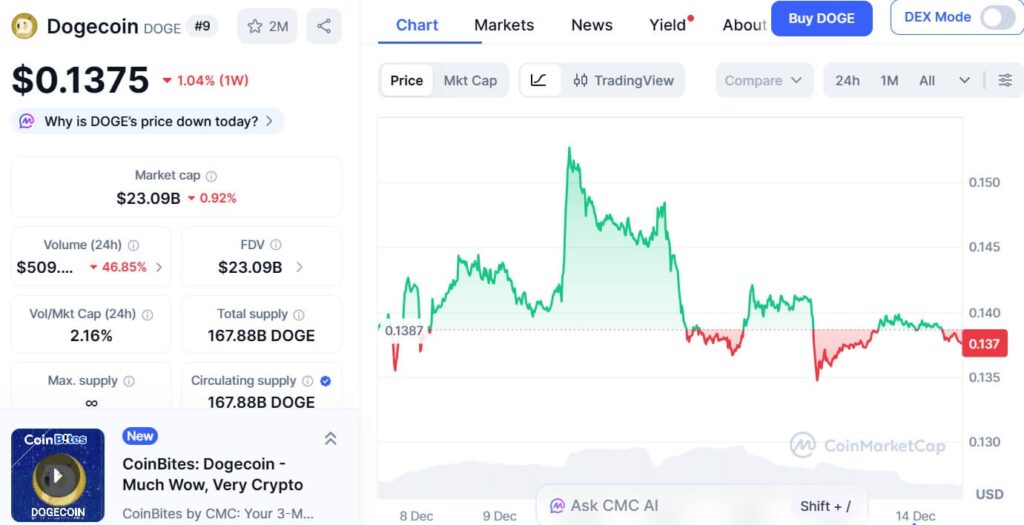Switch chart to Mkt Cap view
The image size is (1024, 525).
tap(470, 80)
